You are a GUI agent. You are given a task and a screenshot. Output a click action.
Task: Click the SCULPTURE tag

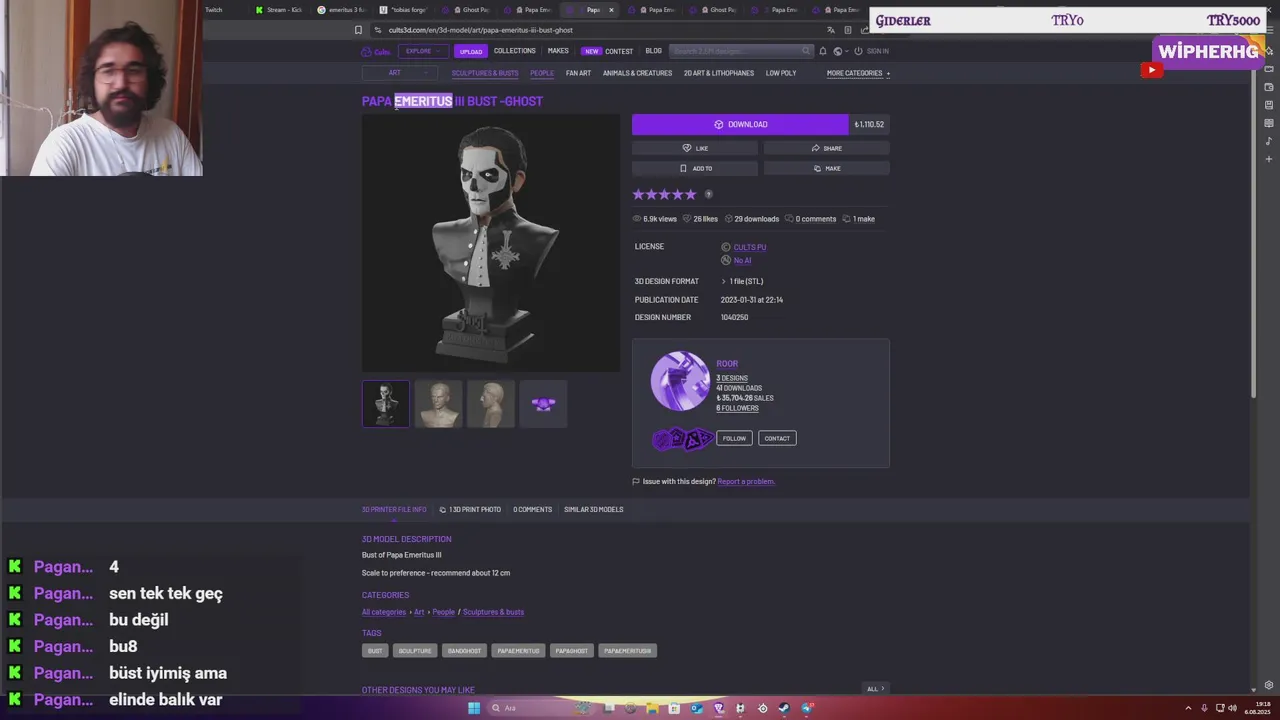click(x=415, y=651)
